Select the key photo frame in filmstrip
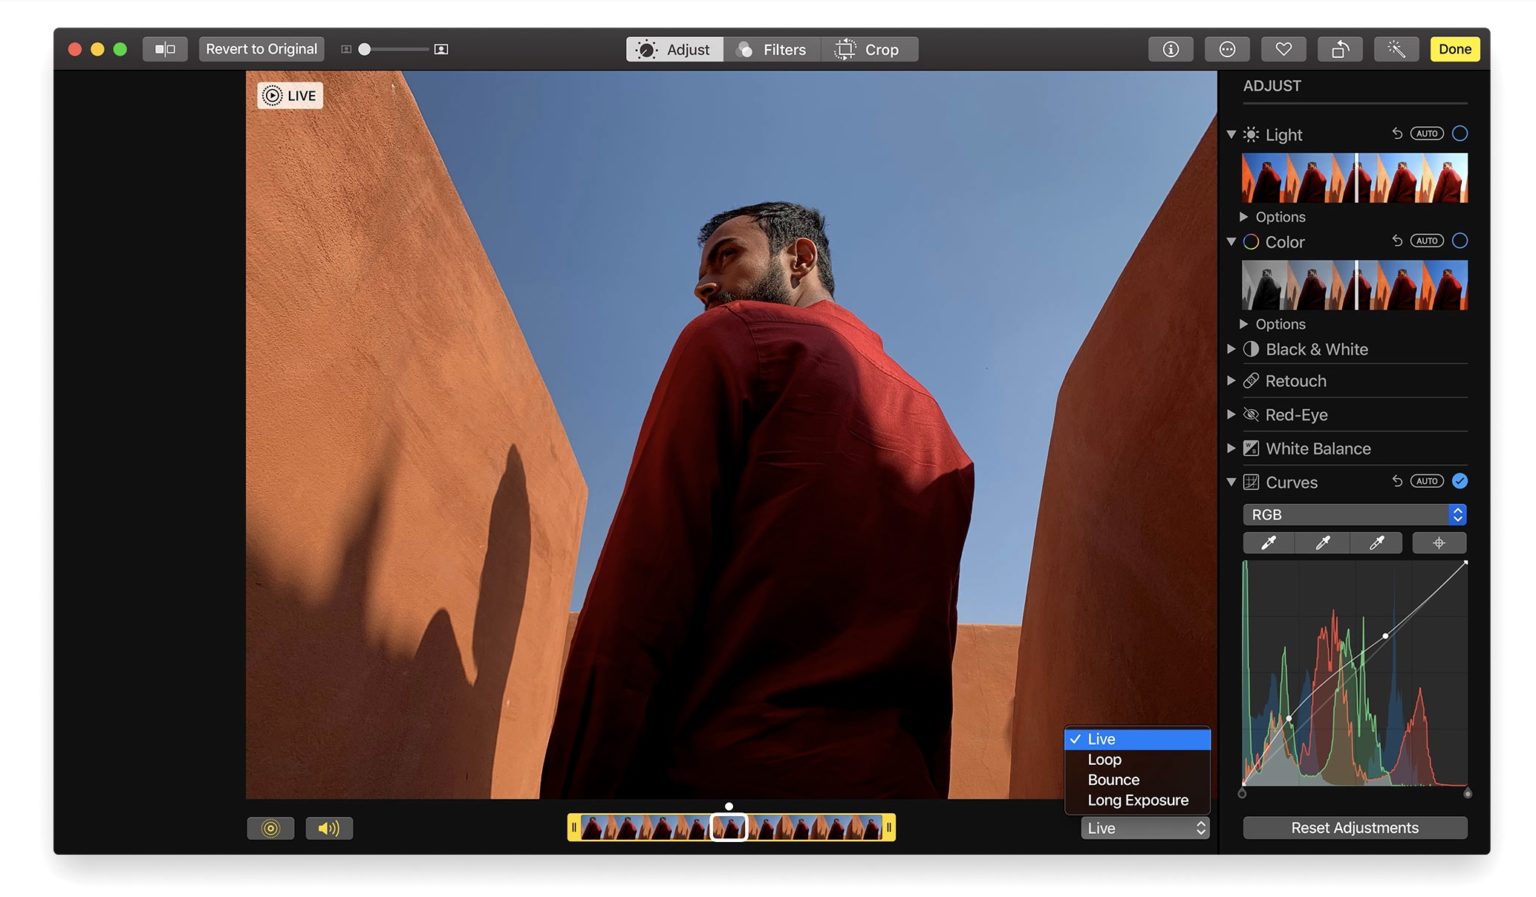Image resolution: width=1536 pixels, height=897 pixels. 729,827
